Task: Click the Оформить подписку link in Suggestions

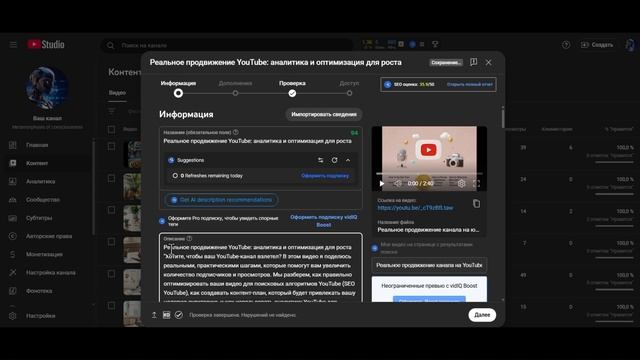Action: click(x=325, y=176)
